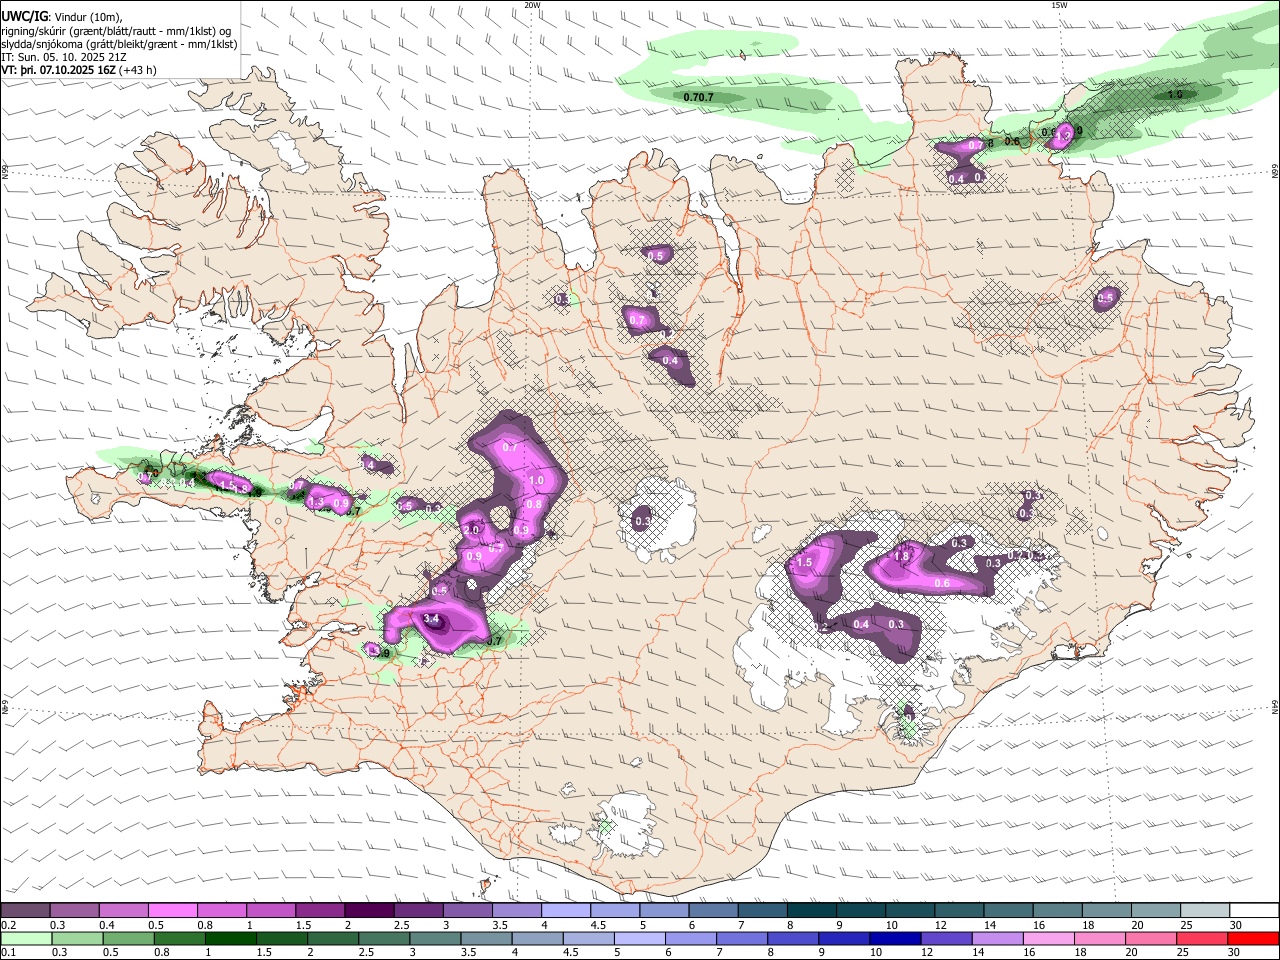Click the '3.4' snowfall value on the map
The height and width of the screenshot is (960, 1280).
tap(432, 620)
